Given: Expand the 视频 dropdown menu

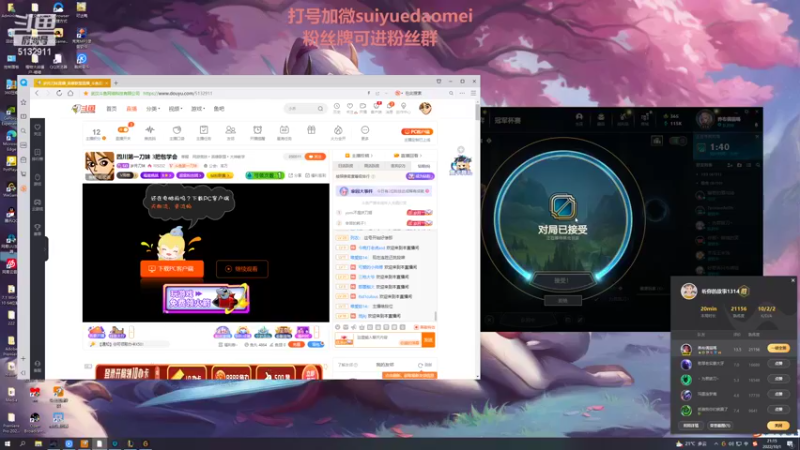Looking at the screenshot, I should (175, 109).
